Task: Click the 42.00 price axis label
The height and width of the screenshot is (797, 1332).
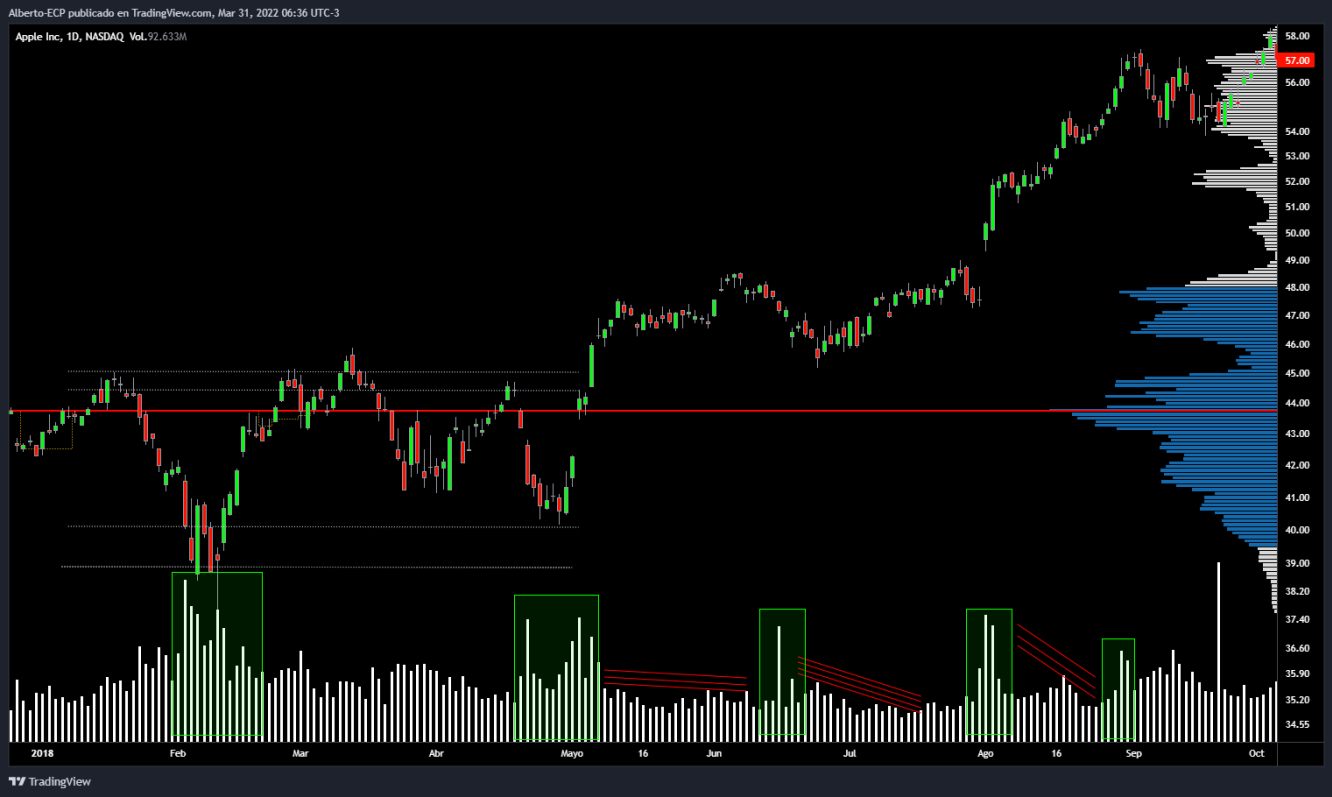Action: point(1297,466)
